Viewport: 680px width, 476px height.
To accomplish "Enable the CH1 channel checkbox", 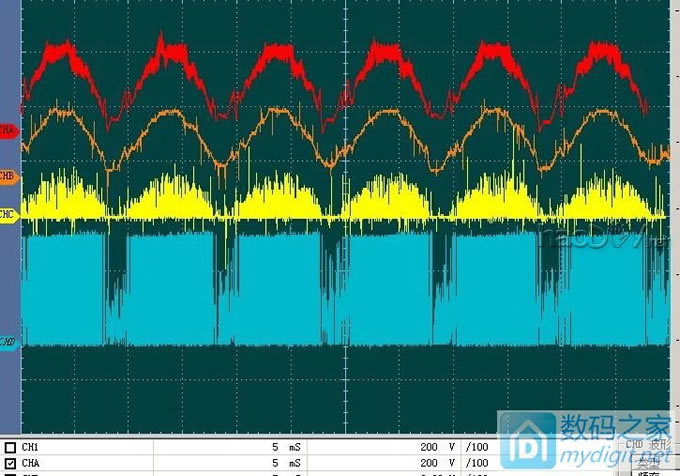I will click(x=9, y=447).
